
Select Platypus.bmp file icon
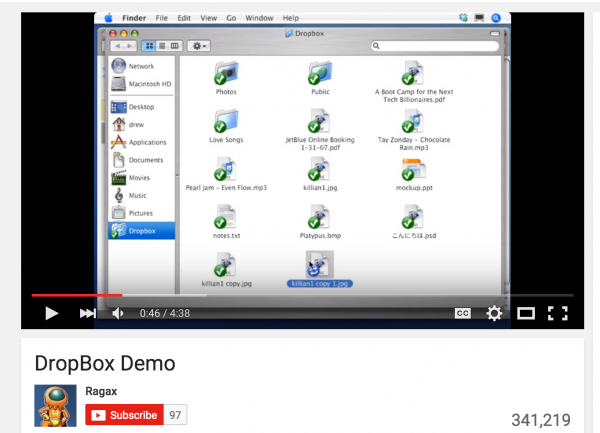tap(320, 216)
